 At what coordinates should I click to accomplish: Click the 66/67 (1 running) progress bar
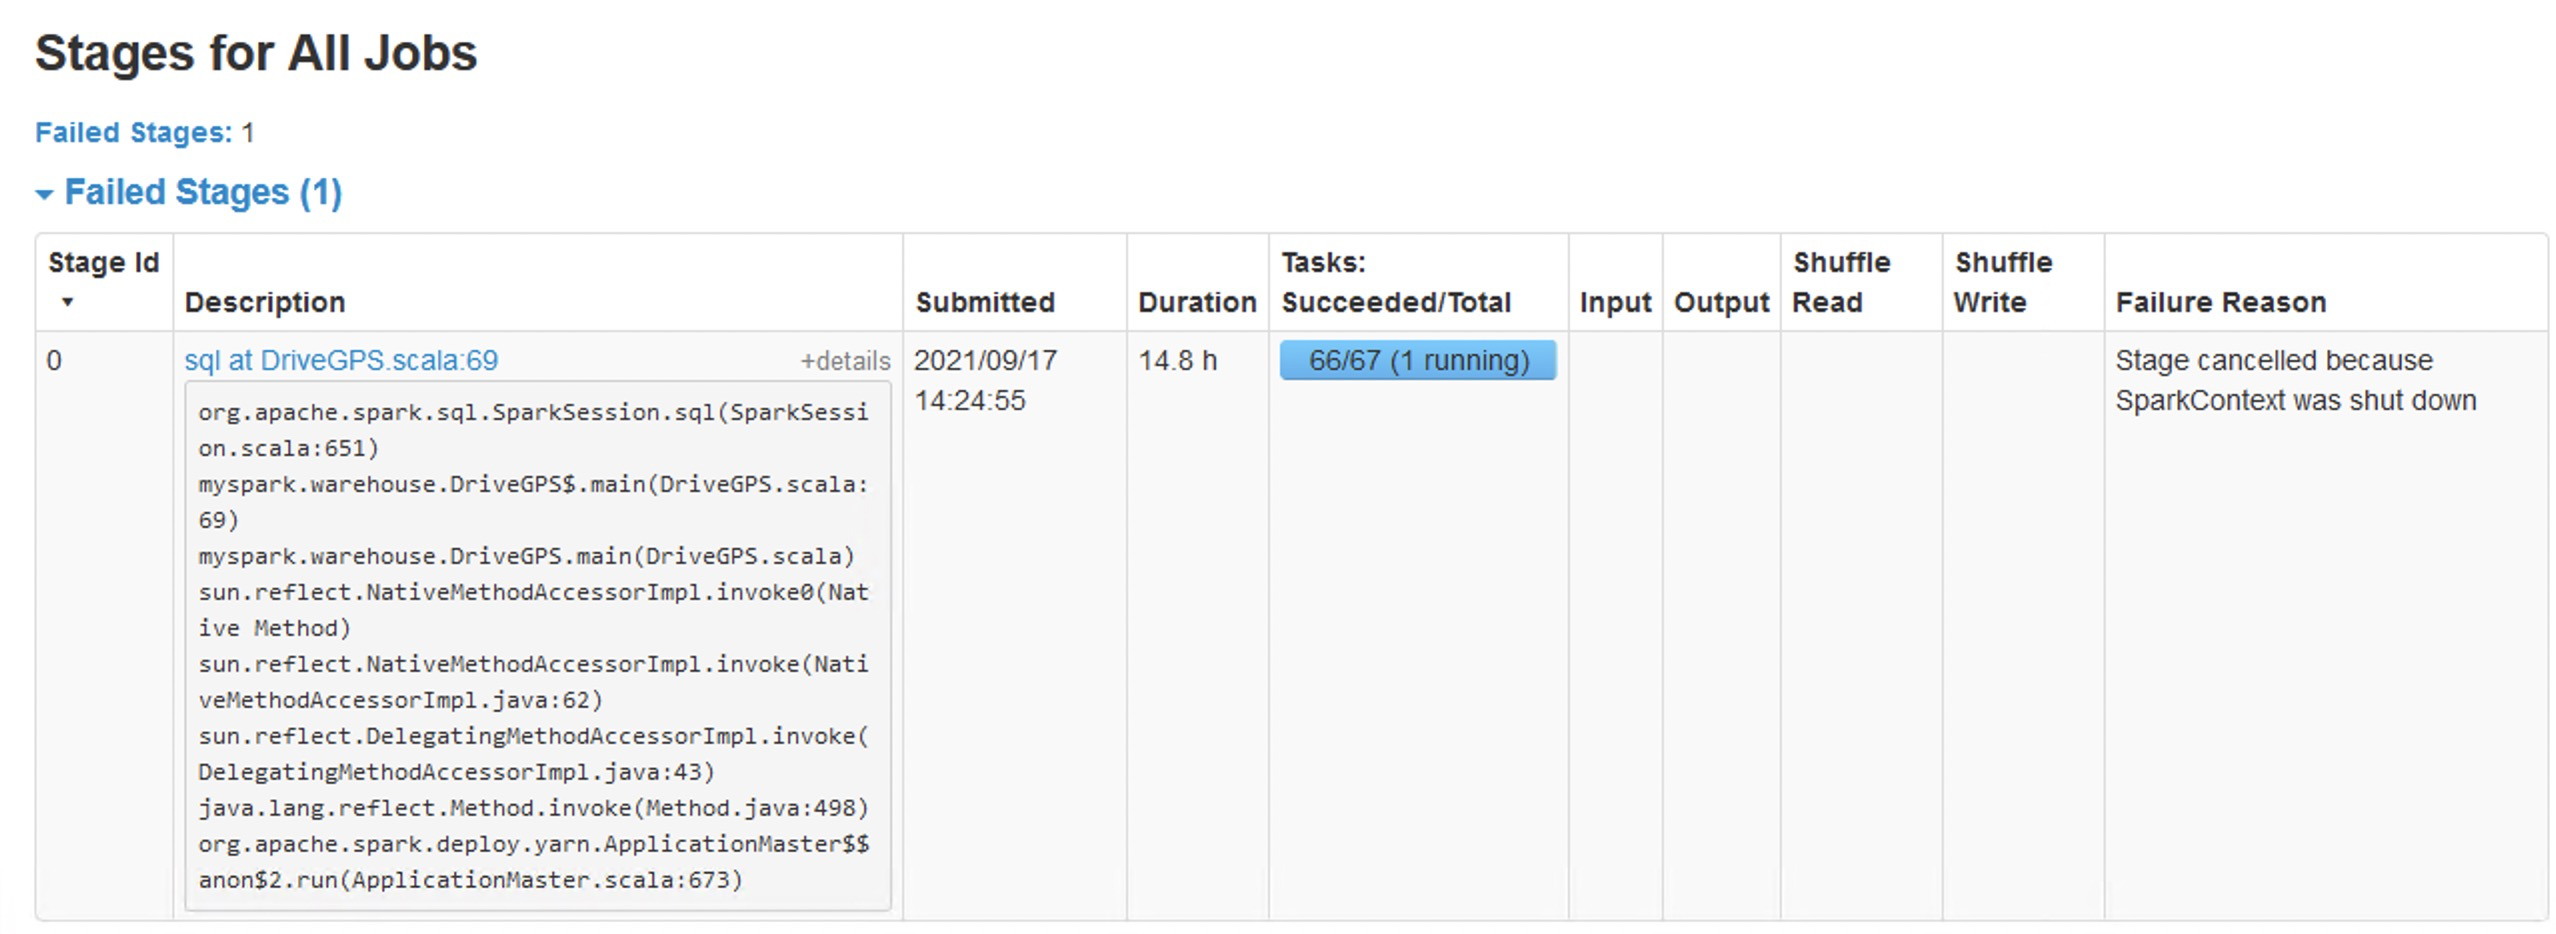coord(1417,361)
